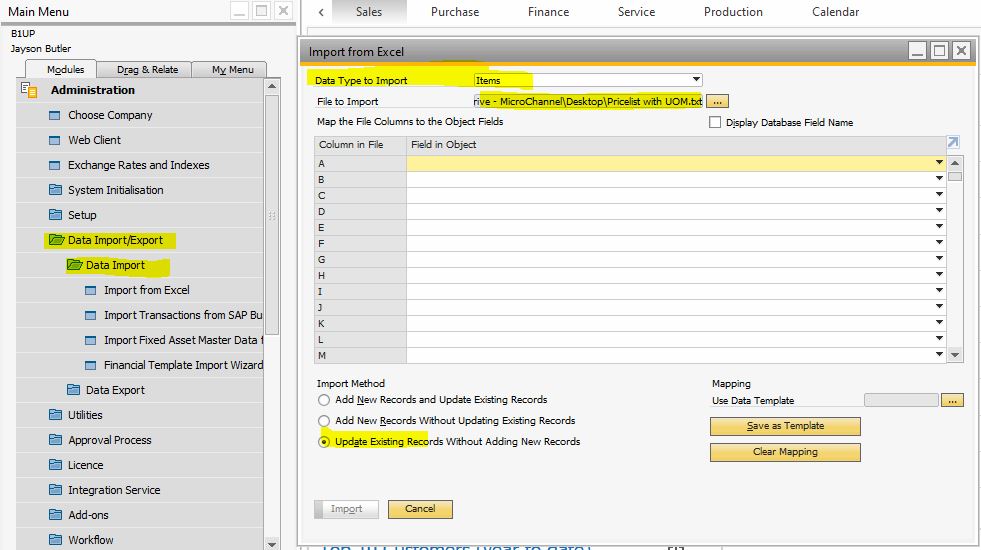Click the File to Import path field

coord(588,102)
